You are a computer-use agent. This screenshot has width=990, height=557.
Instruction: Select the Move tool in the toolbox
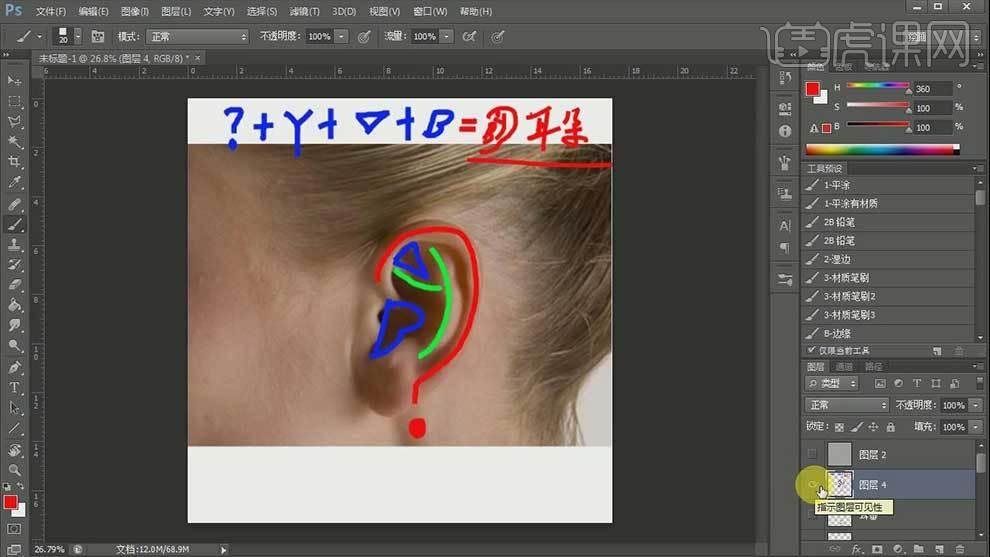tap(14, 81)
